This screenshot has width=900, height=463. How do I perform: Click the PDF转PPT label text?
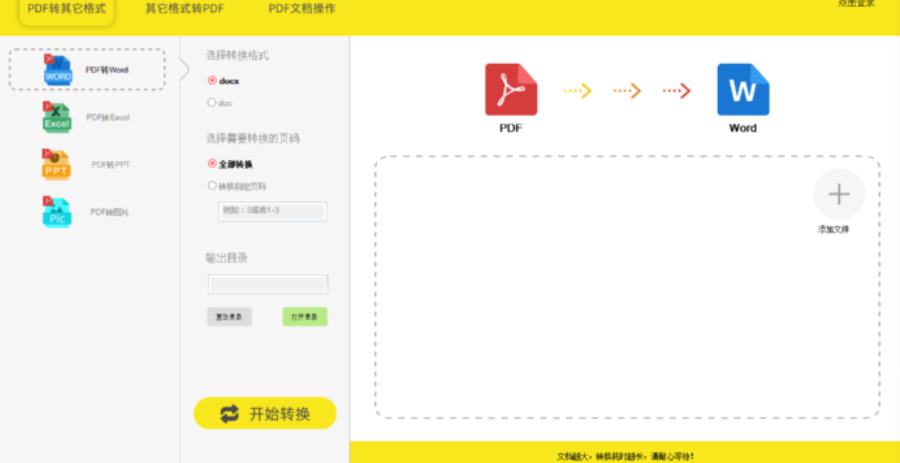click(x=111, y=165)
